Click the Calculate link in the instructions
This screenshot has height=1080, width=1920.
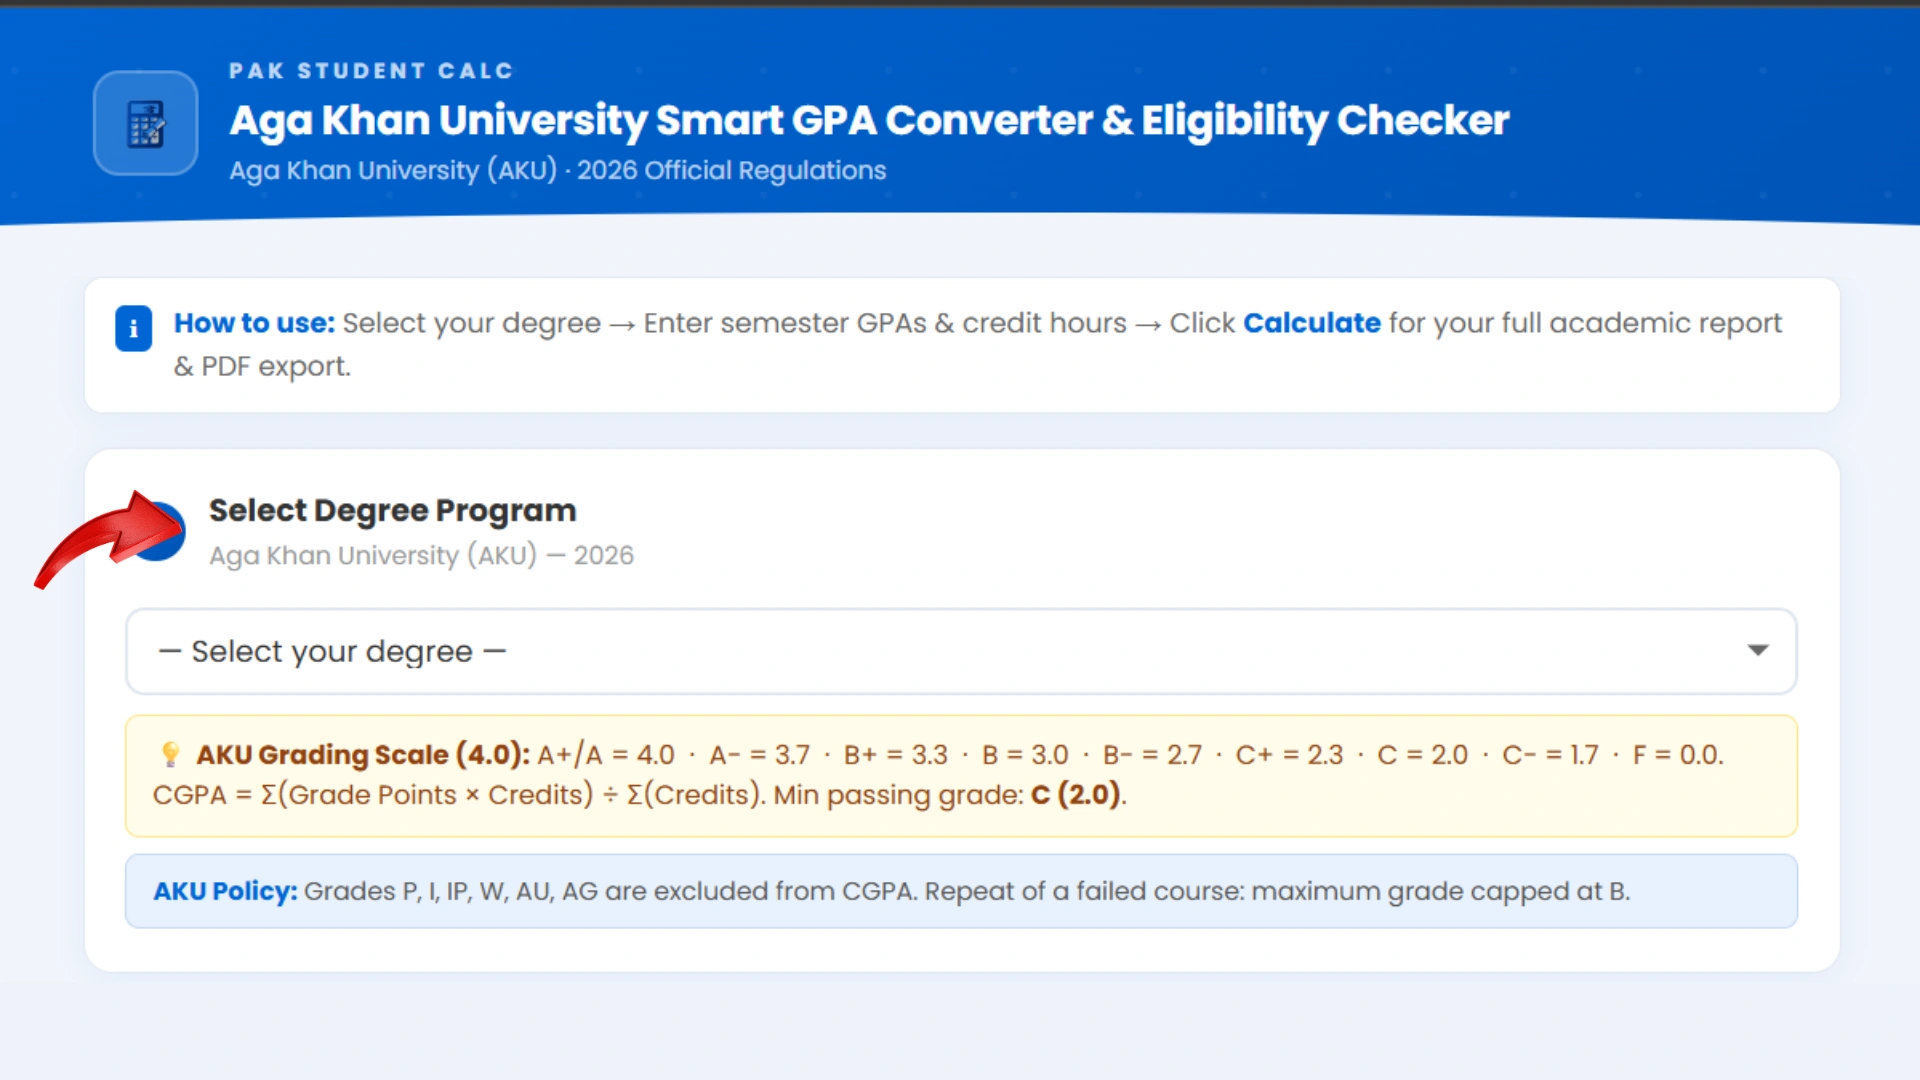[1311, 322]
